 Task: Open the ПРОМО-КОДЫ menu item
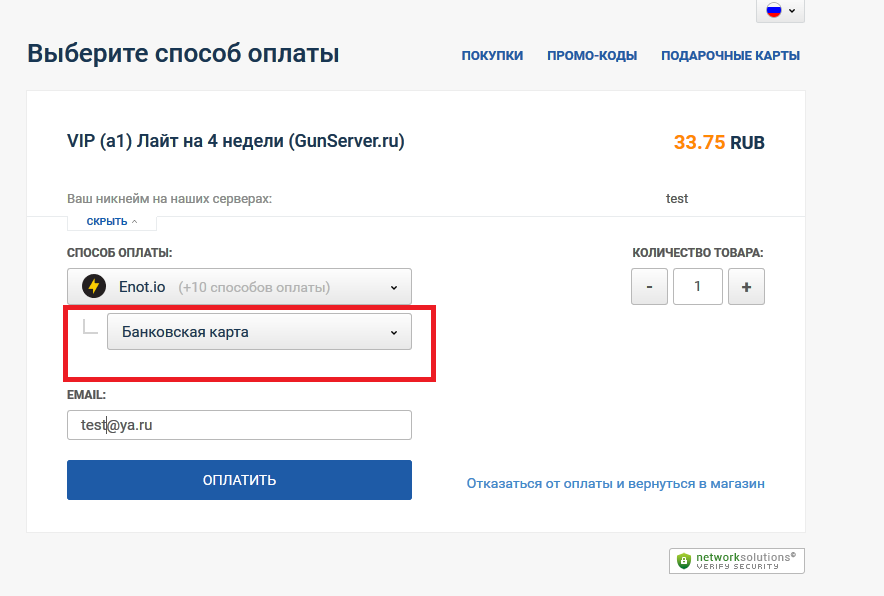(x=592, y=56)
